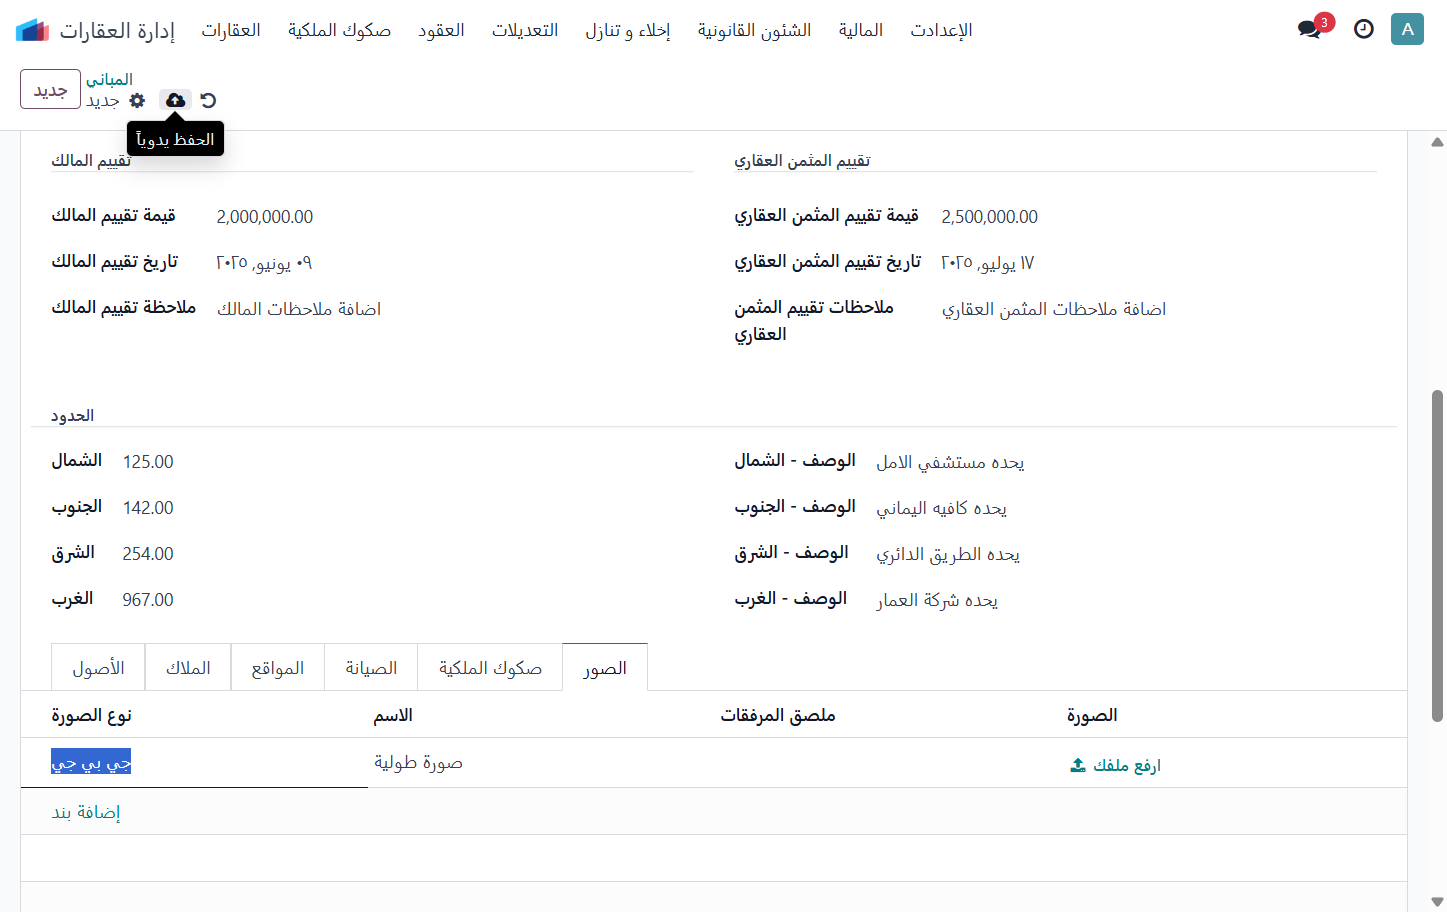Open the العقارات menu
Screen dimensions: 1447x912
point(231,30)
